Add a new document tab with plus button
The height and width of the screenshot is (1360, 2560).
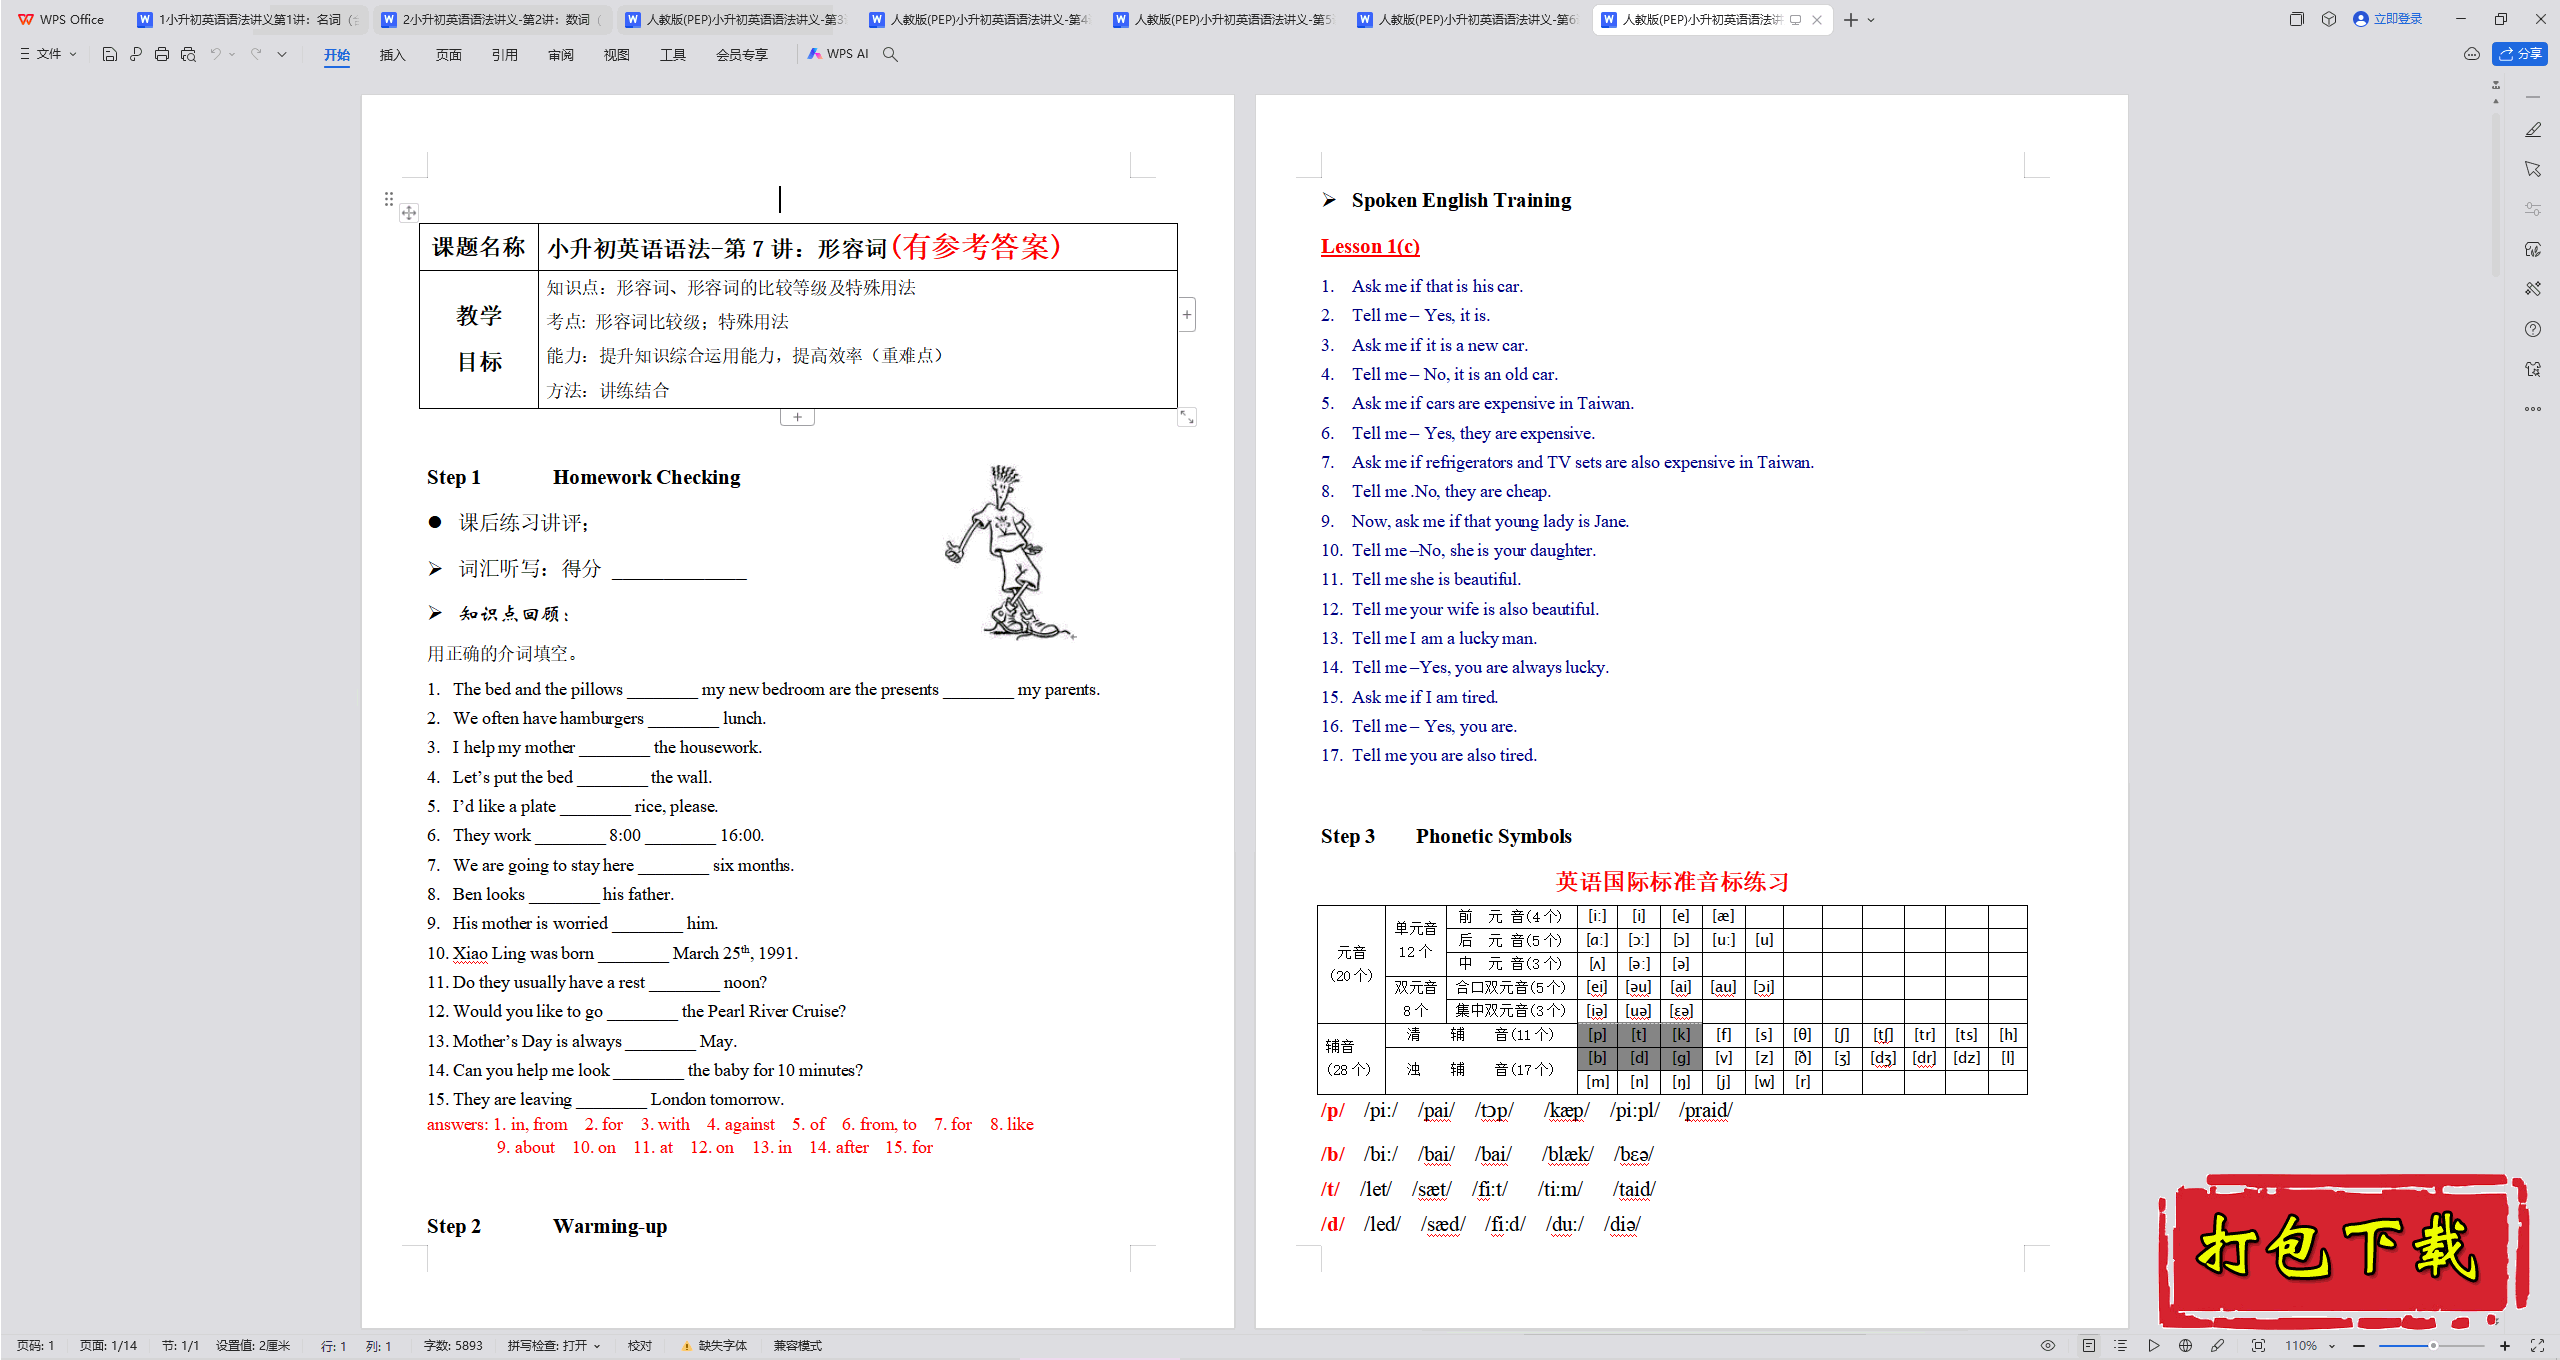(1851, 20)
